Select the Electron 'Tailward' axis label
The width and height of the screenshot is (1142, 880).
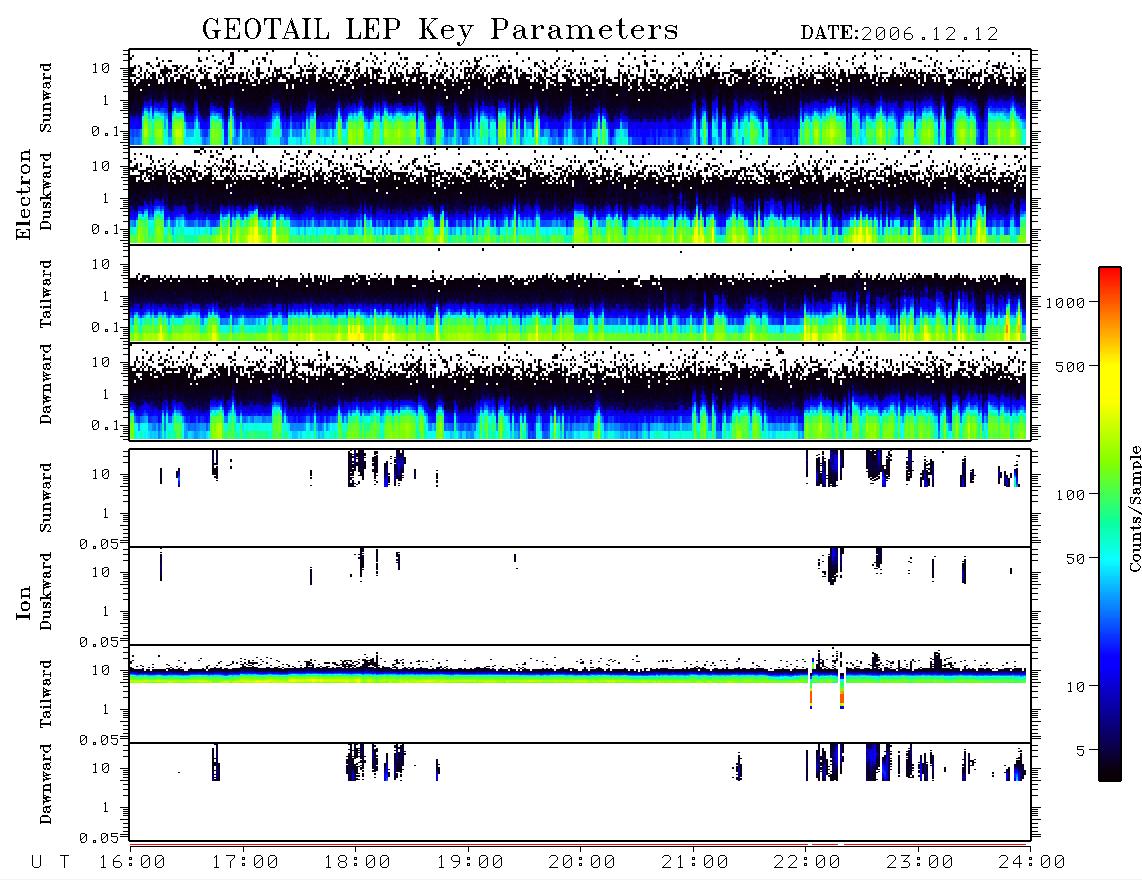click(x=46, y=293)
